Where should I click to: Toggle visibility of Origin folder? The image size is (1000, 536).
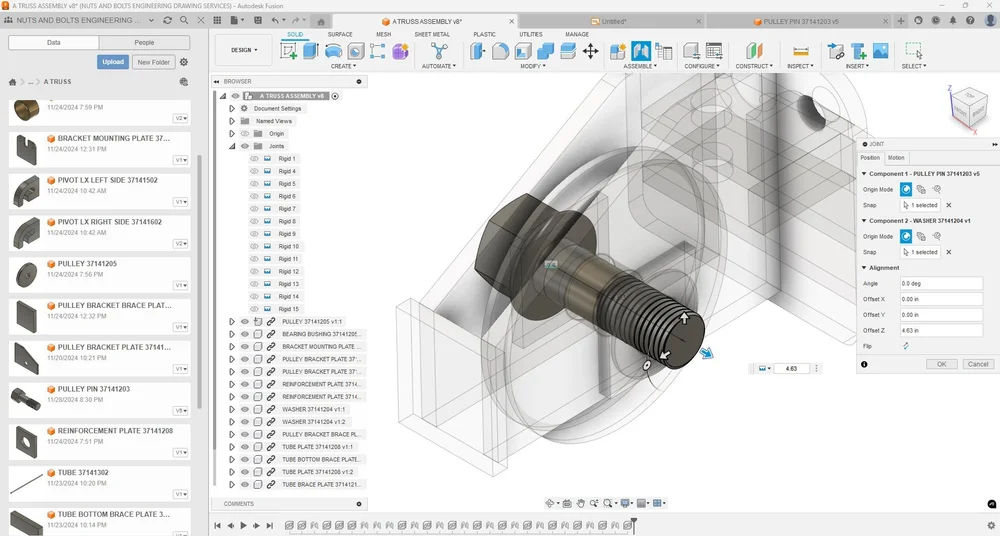(245, 134)
